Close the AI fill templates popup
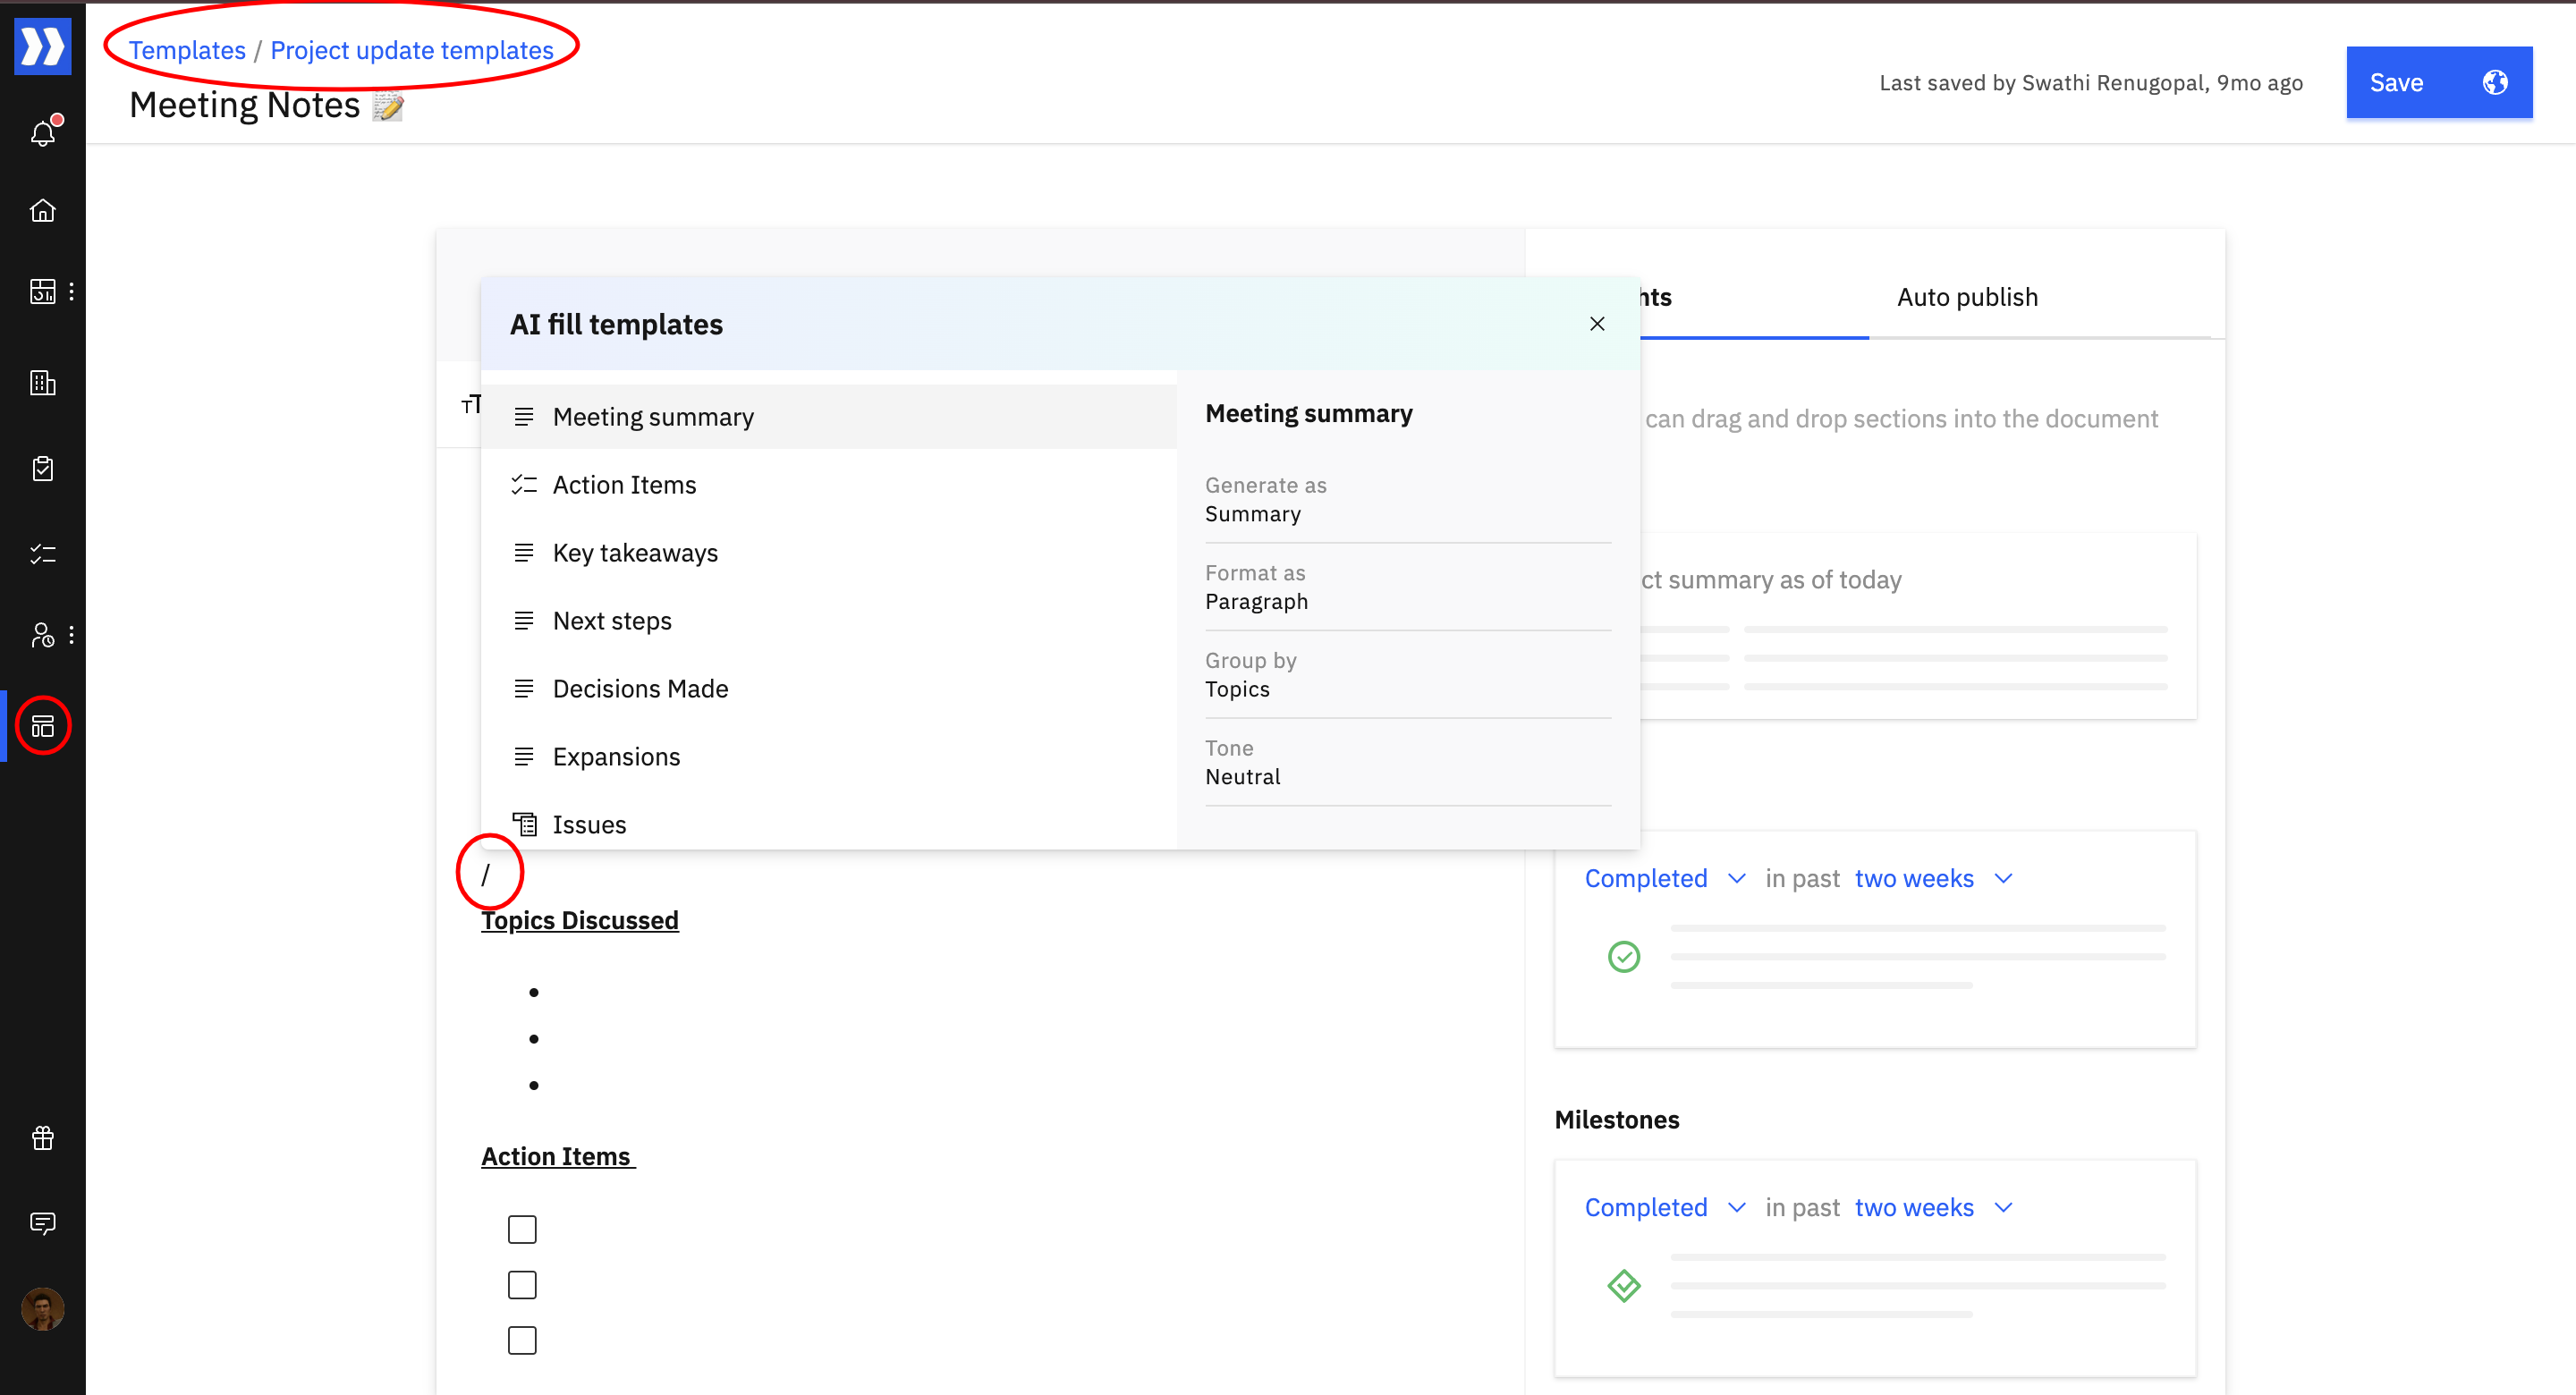 pos(1597,324)
